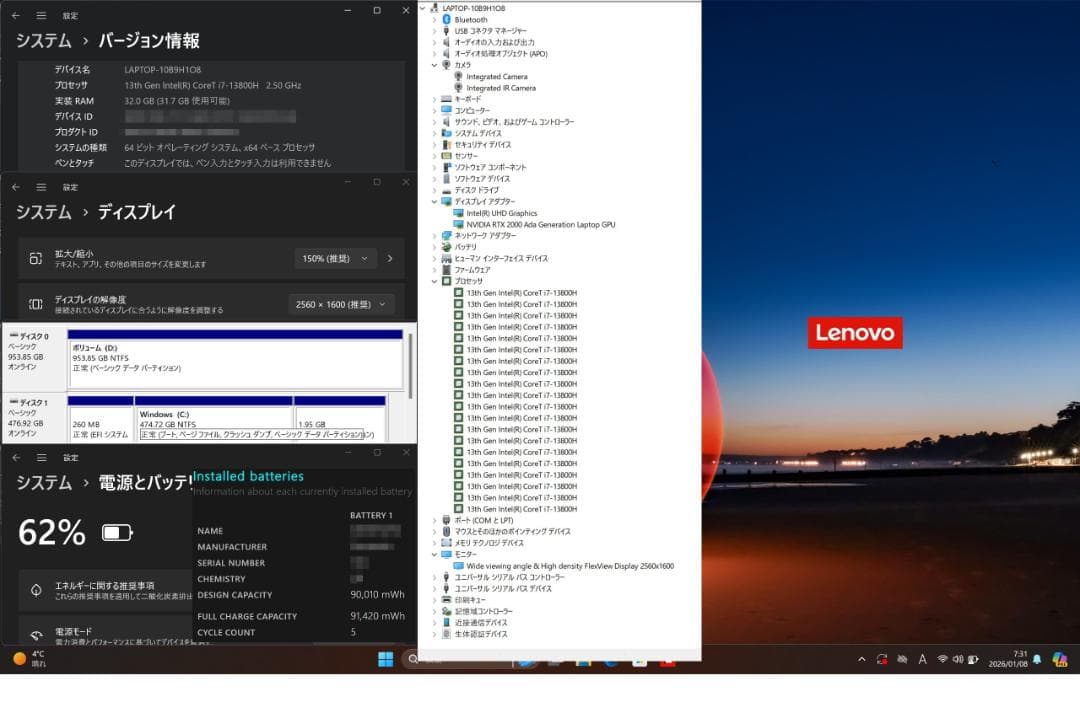Click the language indicator in the system tray
The width and height of the screenshot is (1080, 713).
click(923, 659)
